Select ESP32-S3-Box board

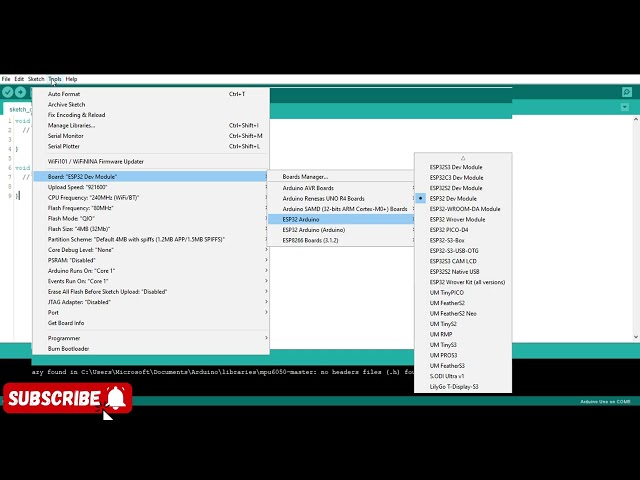coord(463,240)
